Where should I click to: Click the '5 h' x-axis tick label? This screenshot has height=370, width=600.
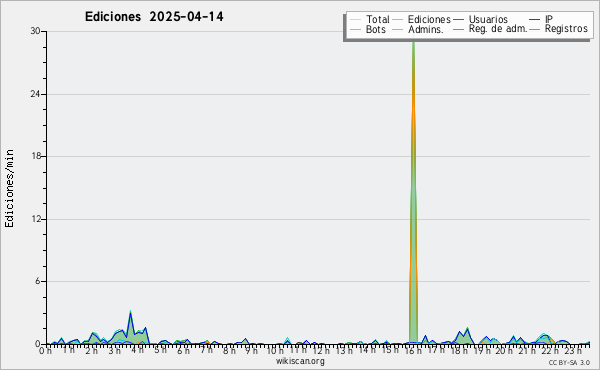[160, 350]
